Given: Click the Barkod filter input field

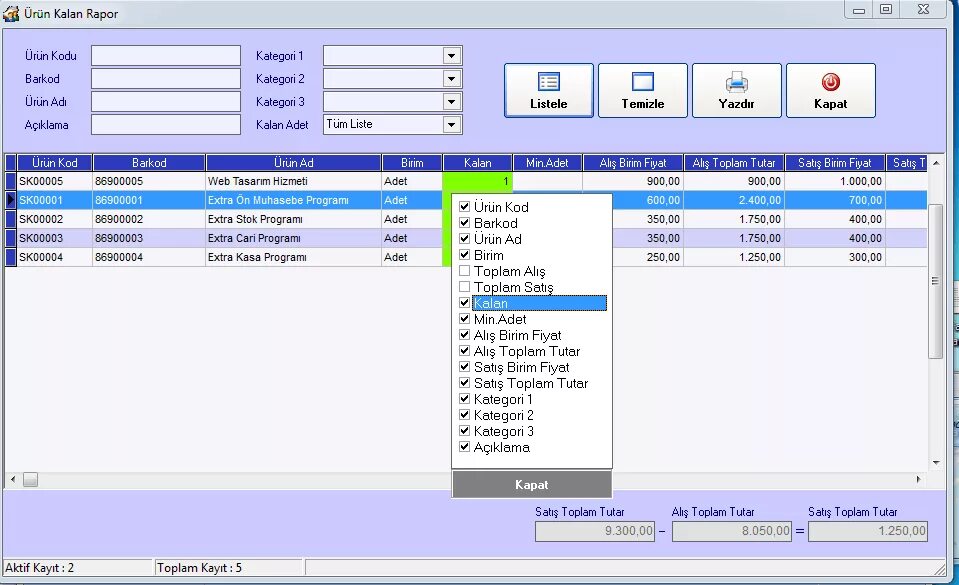Looking at the screenshot, I should point(166,79).
